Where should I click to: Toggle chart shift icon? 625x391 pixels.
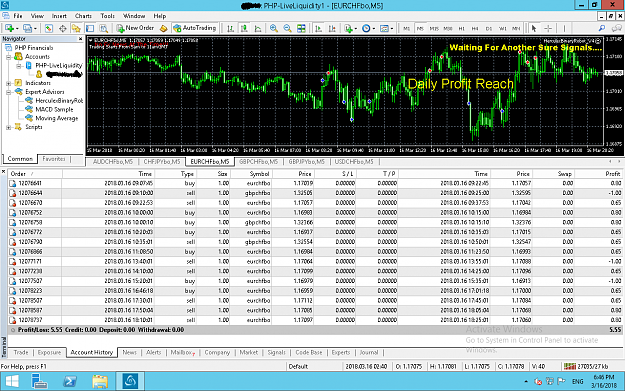click(332, 28)
